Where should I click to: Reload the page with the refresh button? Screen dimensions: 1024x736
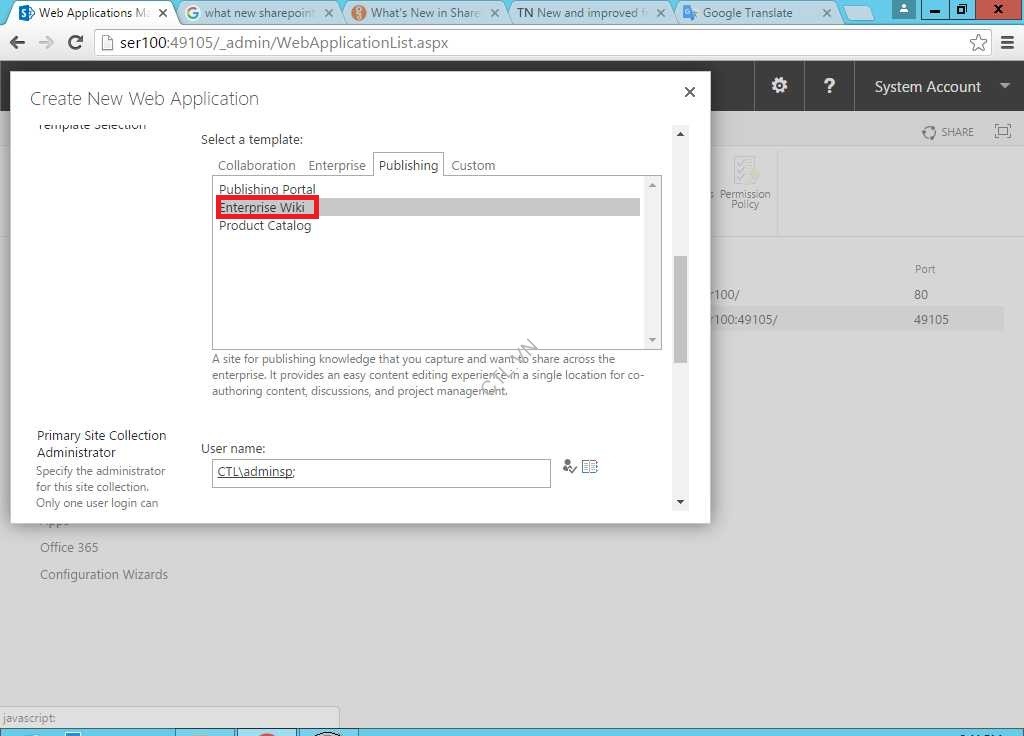click(x=75, y=43)
